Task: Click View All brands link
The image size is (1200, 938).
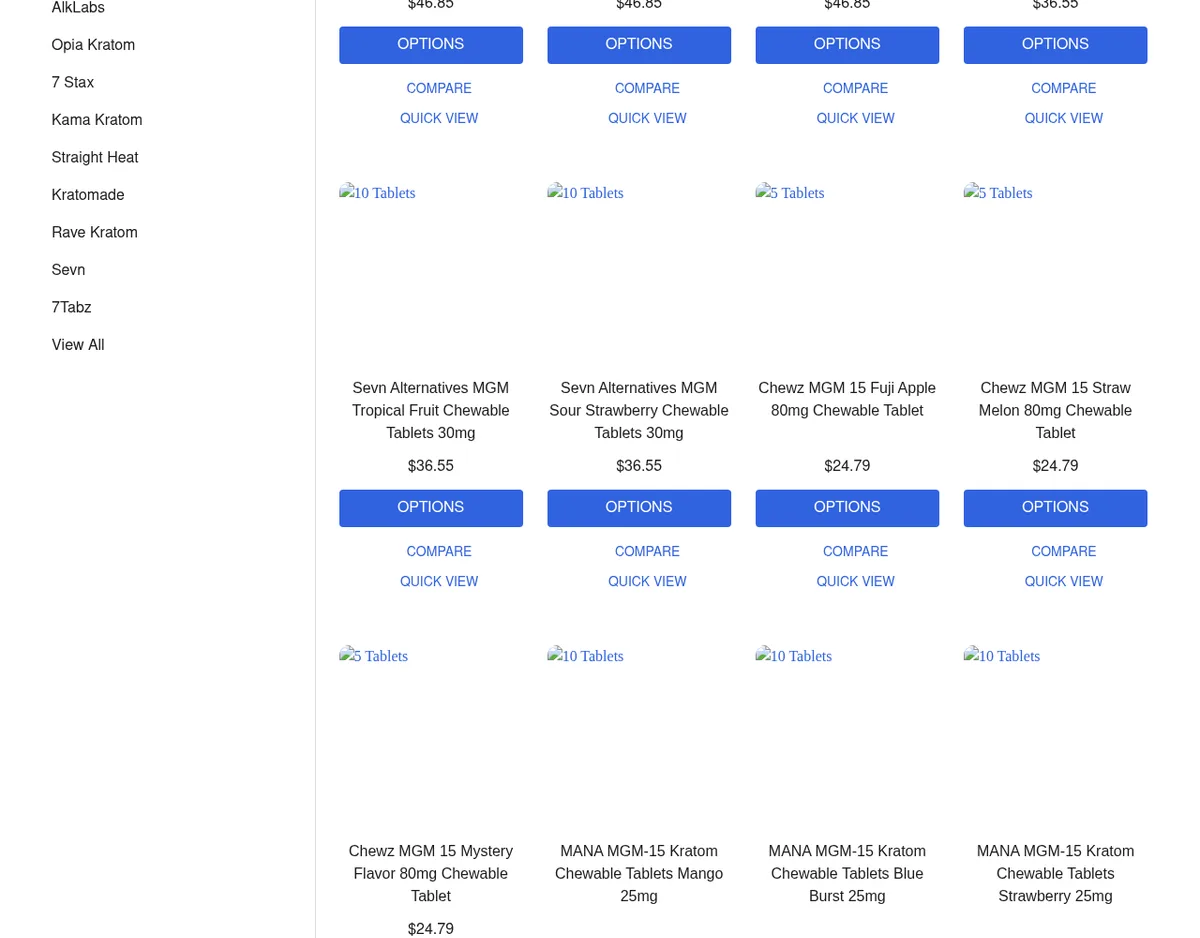Action: click(x=78, y=345)
